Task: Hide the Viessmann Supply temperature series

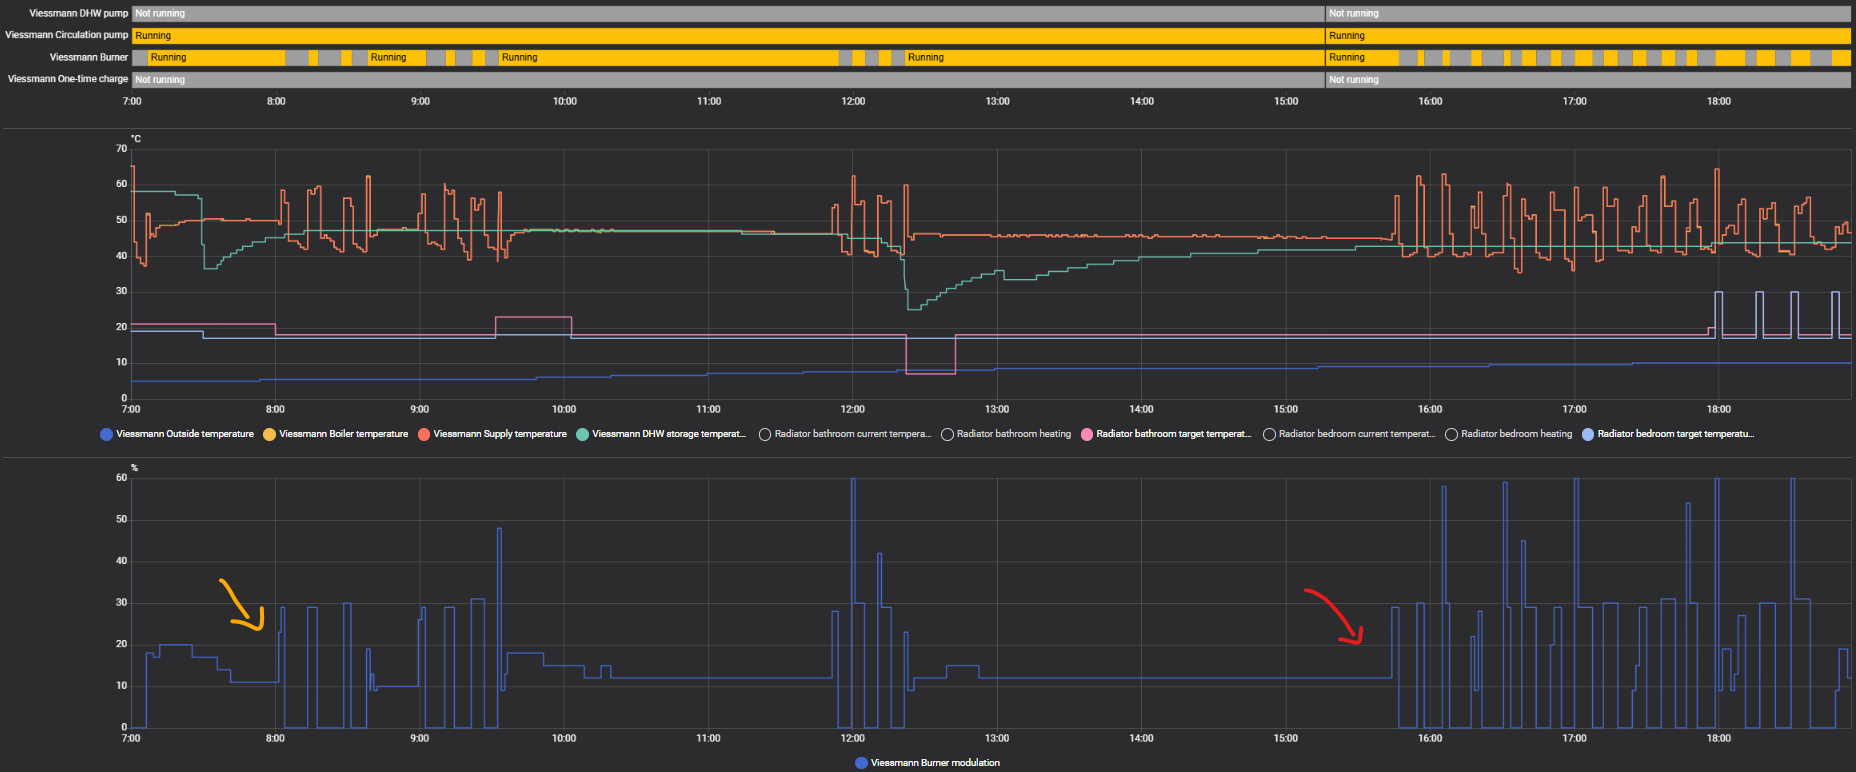Action: pyautogui.click(x=492, y=434)
